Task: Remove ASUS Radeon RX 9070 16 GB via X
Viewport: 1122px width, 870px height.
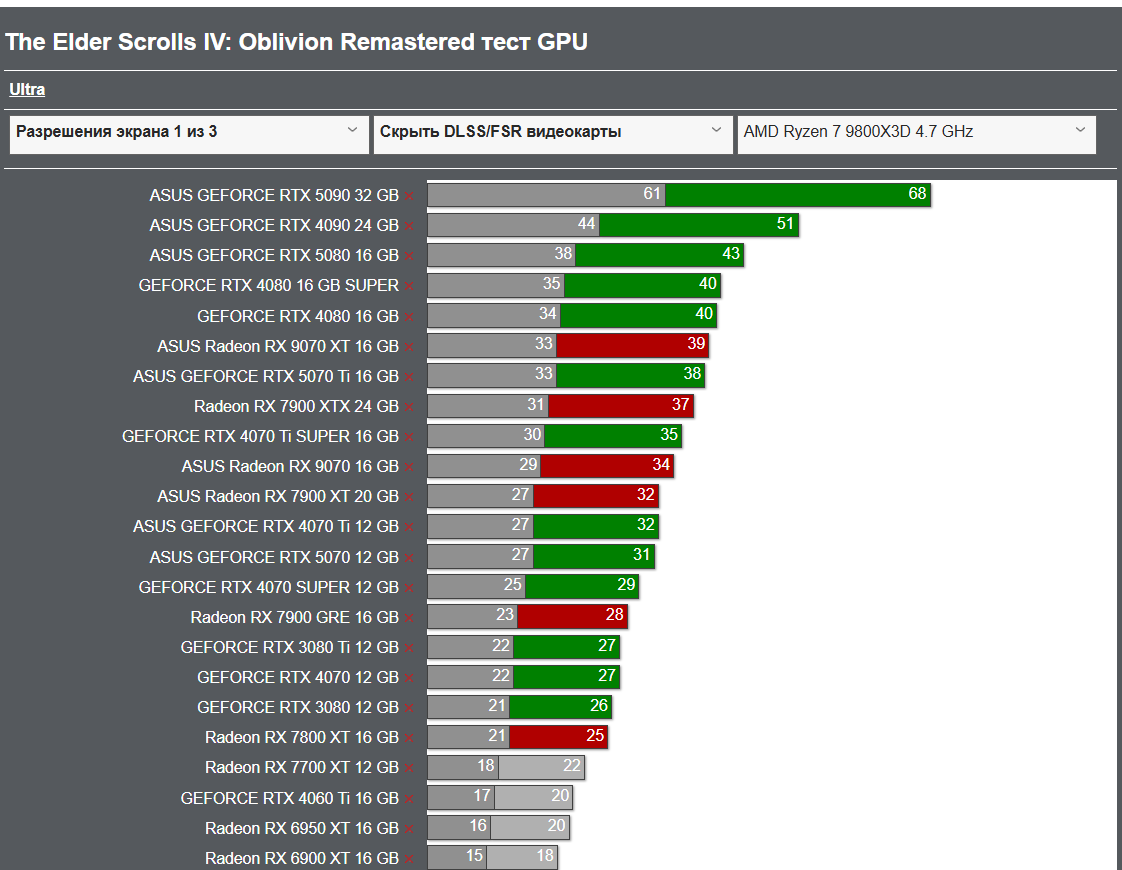Action: (x=409, y=467)
